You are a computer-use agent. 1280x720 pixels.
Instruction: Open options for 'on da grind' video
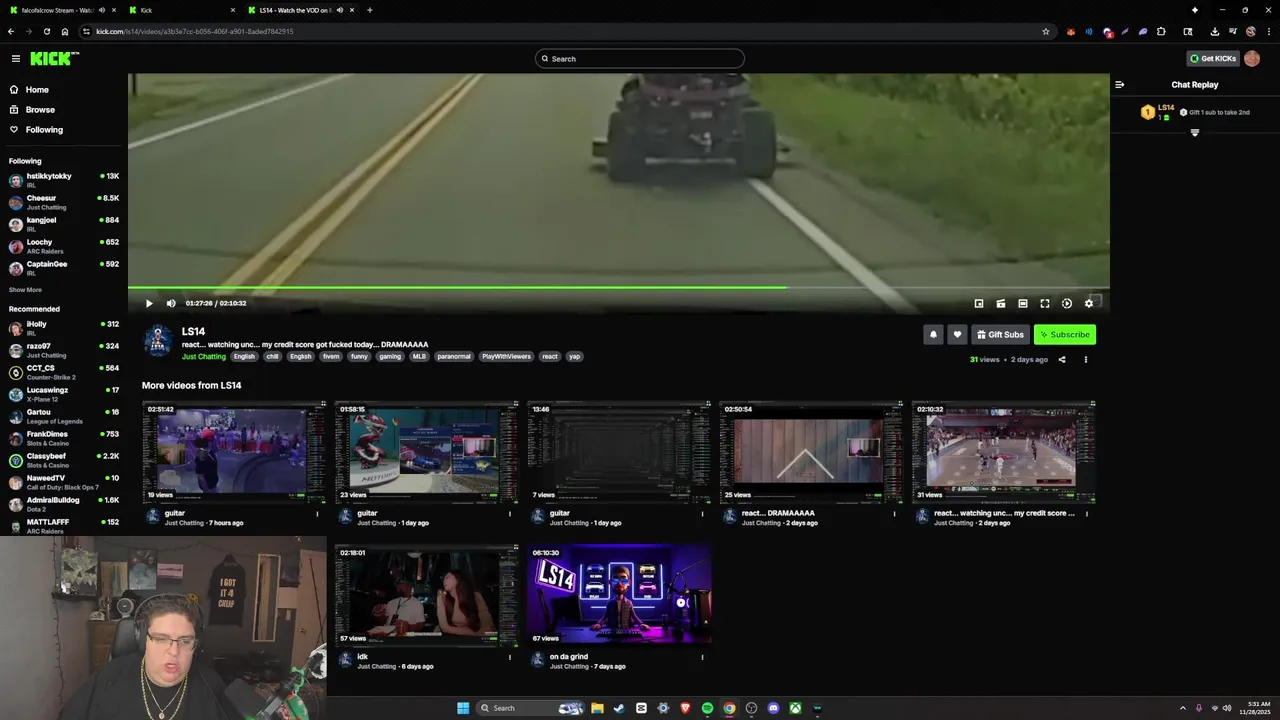pos(702,657)
